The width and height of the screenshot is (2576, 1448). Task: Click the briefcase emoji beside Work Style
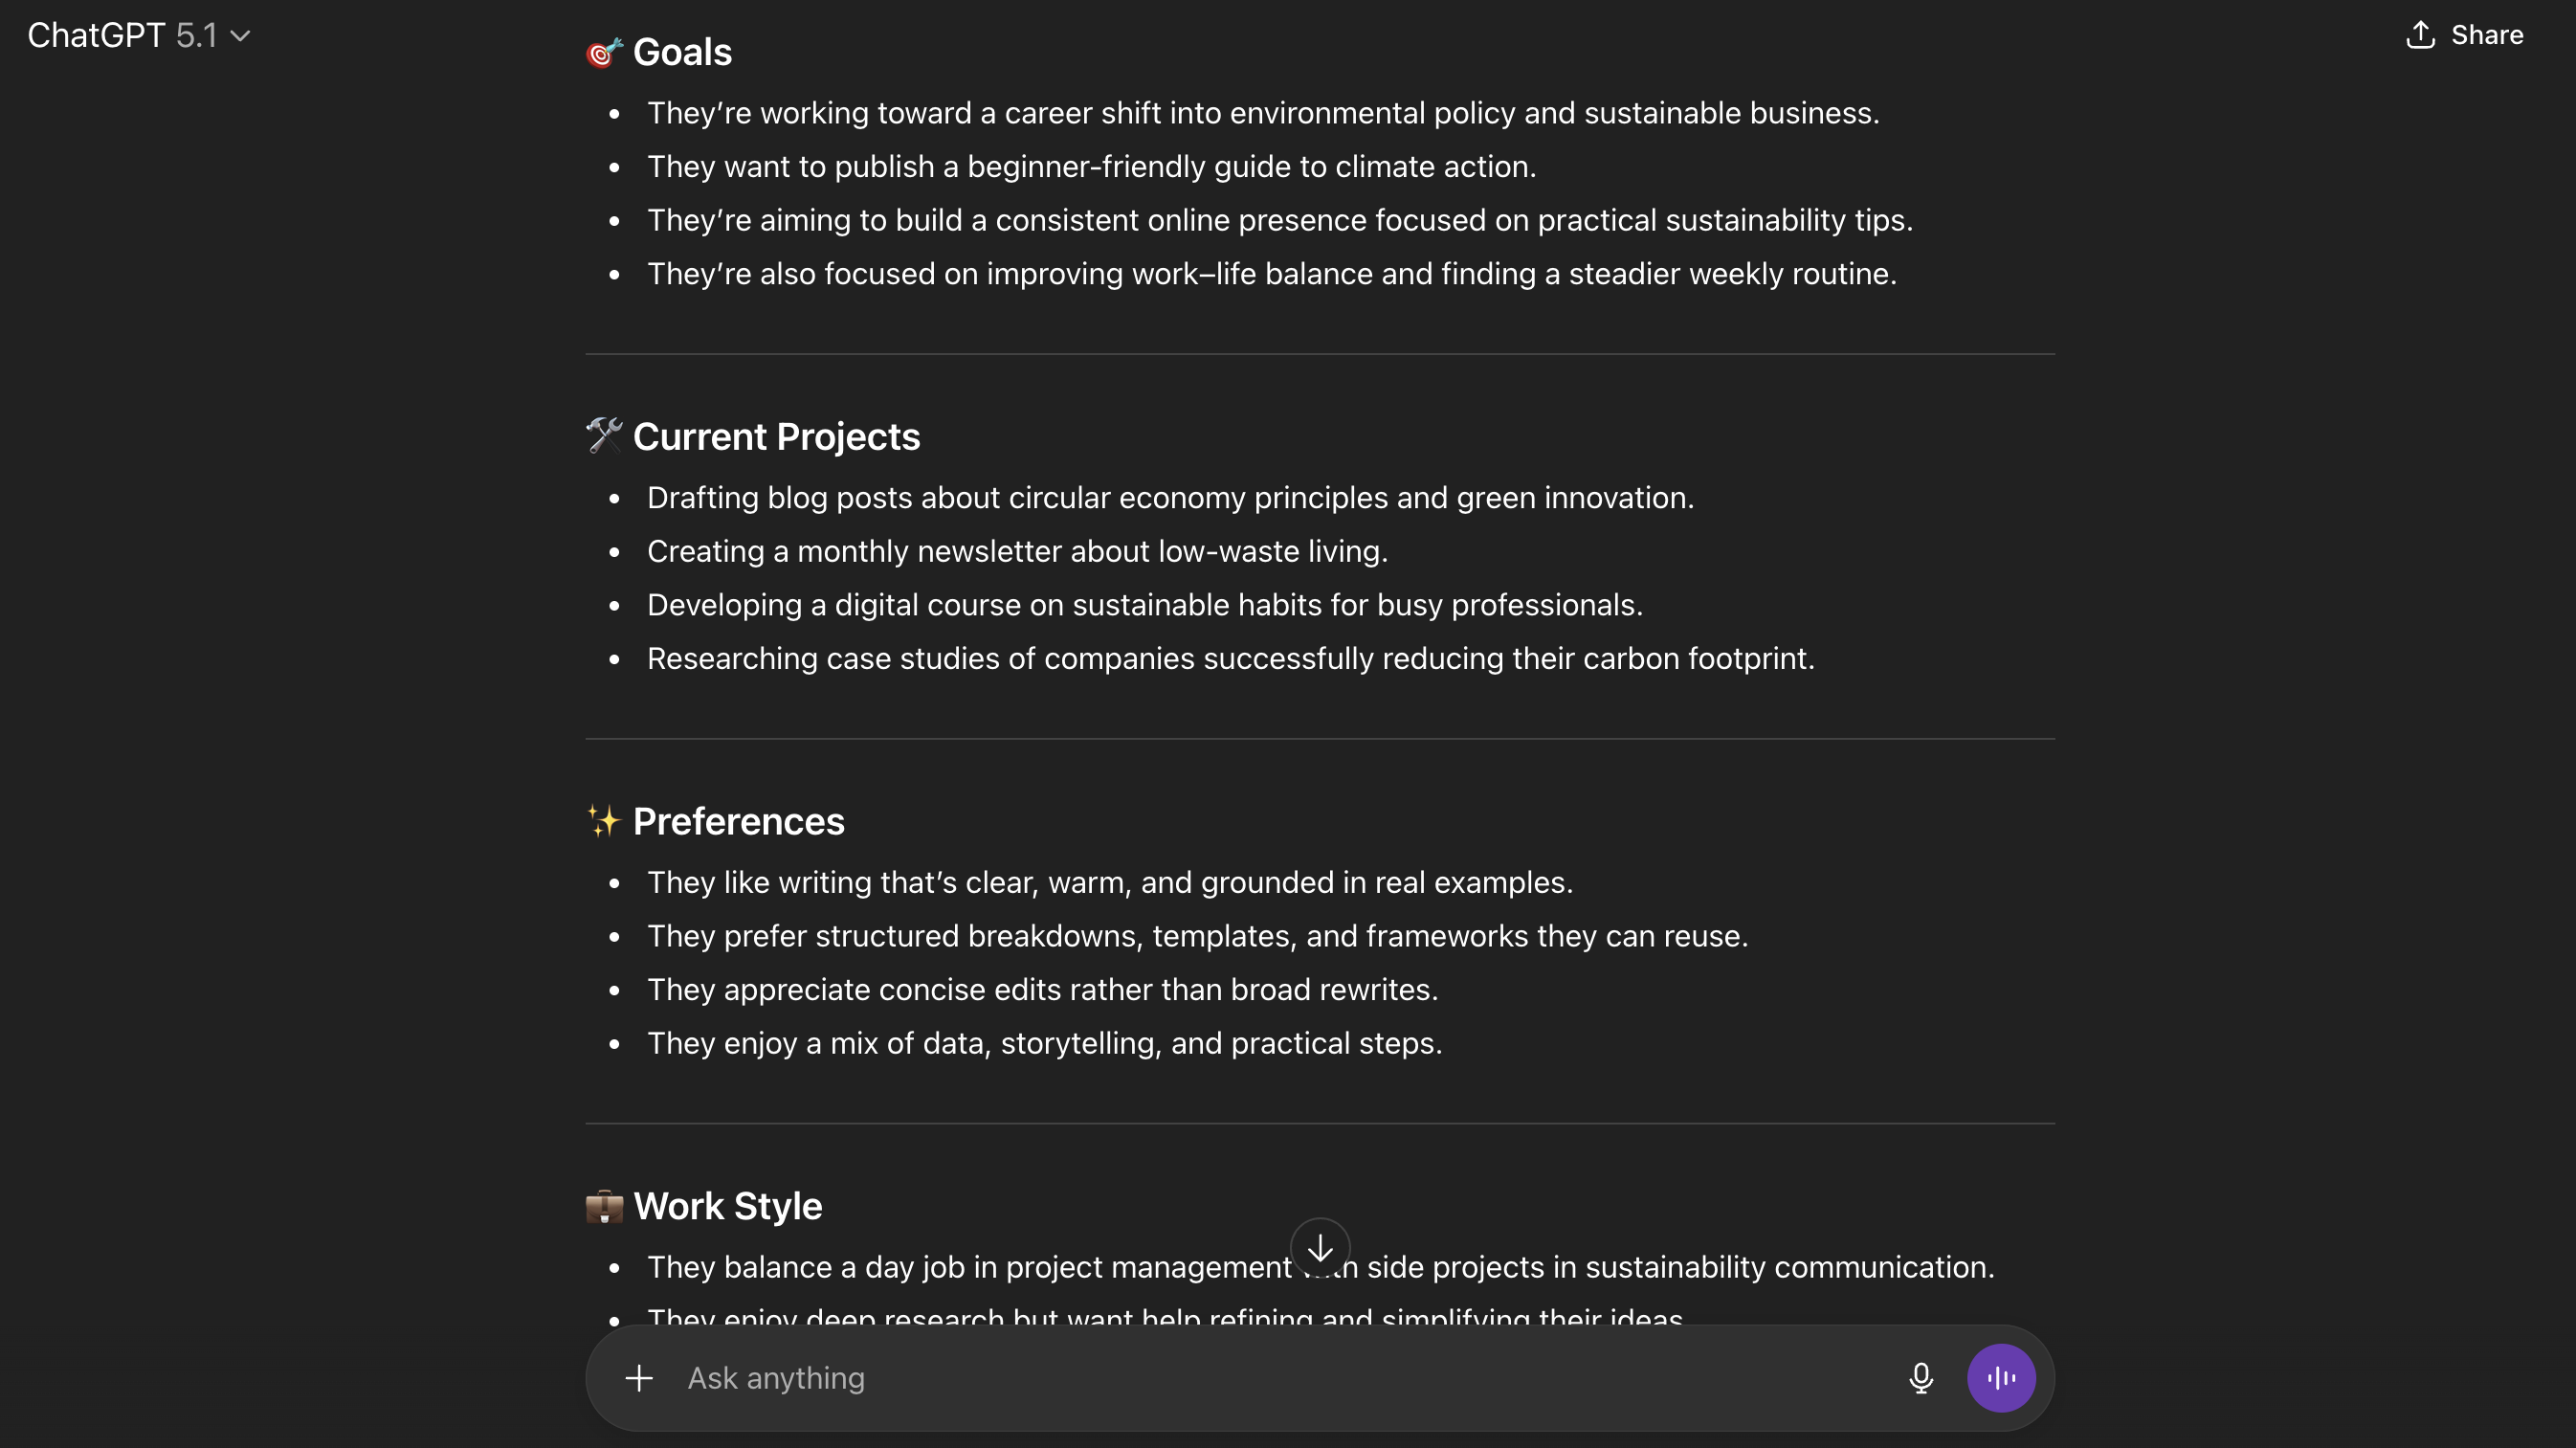click(604, 1206)
